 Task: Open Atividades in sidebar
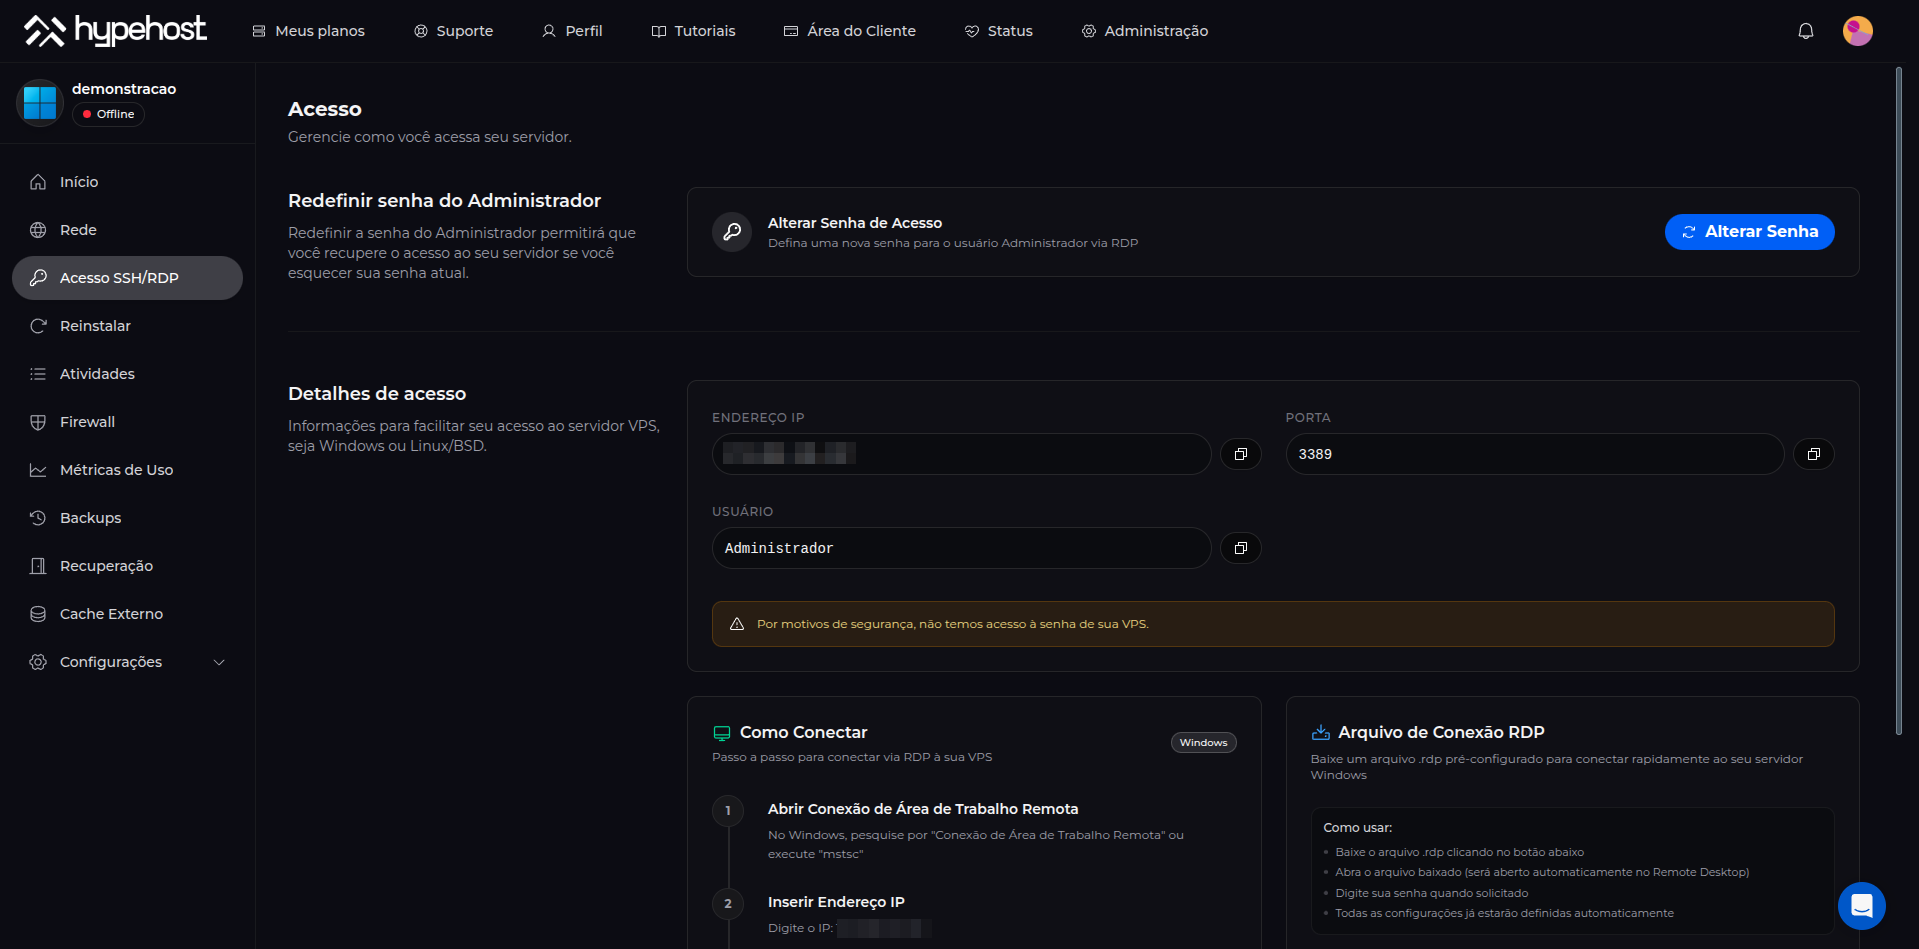tap(127, 374)
